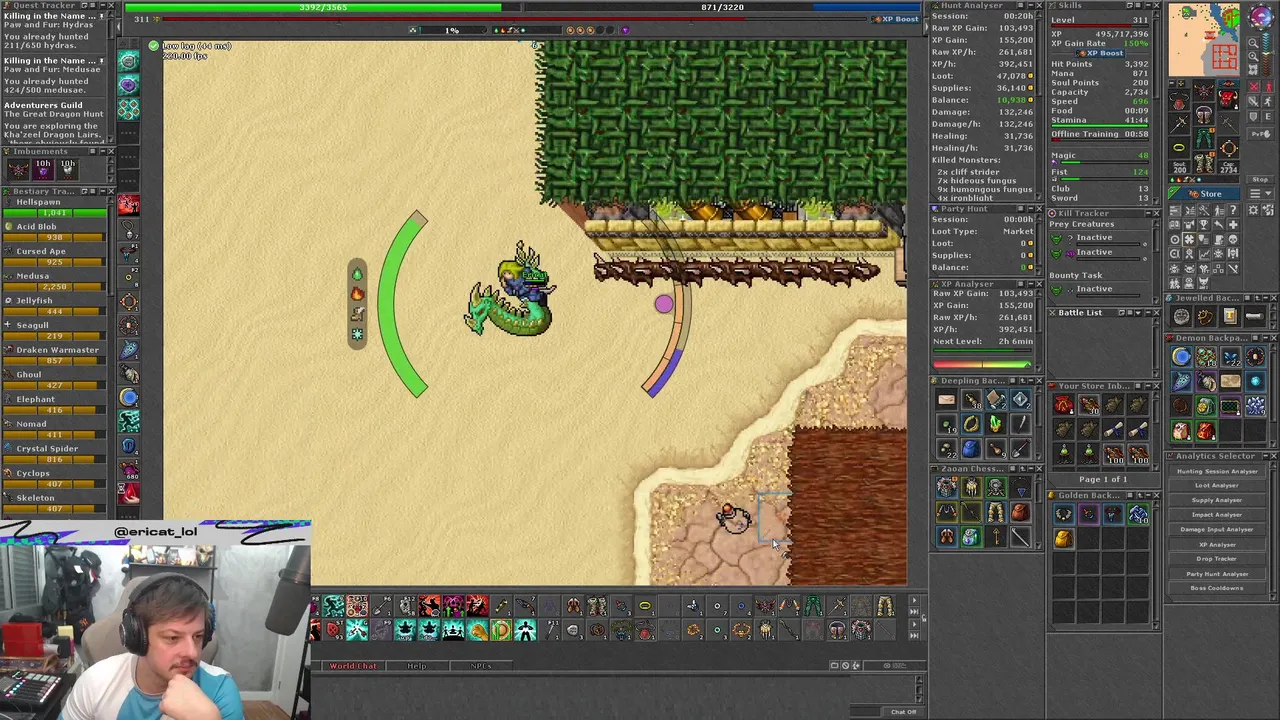This screenshot has width=1280, height=720.
Task: Click the minimap view
Action: pos(1204,40)
